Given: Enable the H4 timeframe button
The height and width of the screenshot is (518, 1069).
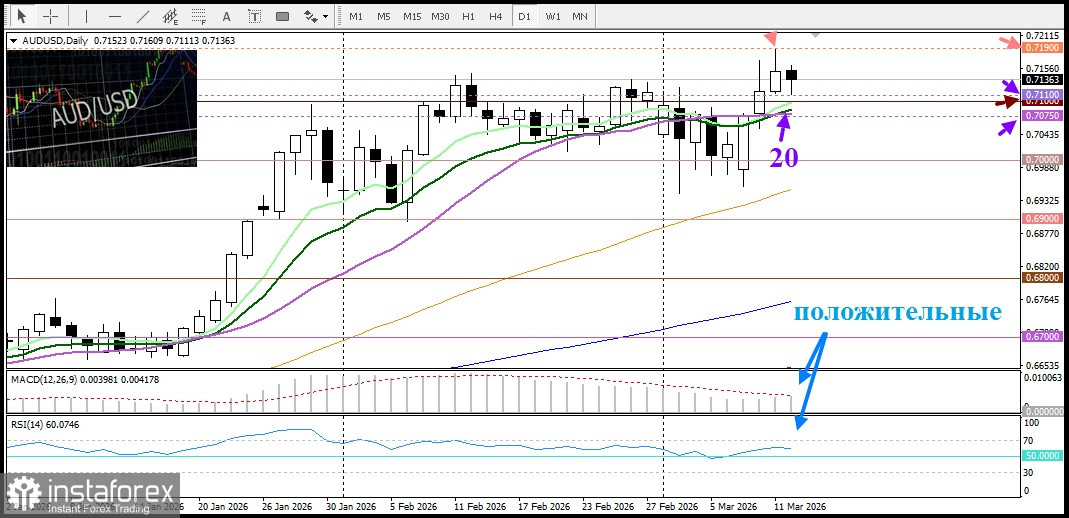Looking at the screenshot, I should click(496, 16).
